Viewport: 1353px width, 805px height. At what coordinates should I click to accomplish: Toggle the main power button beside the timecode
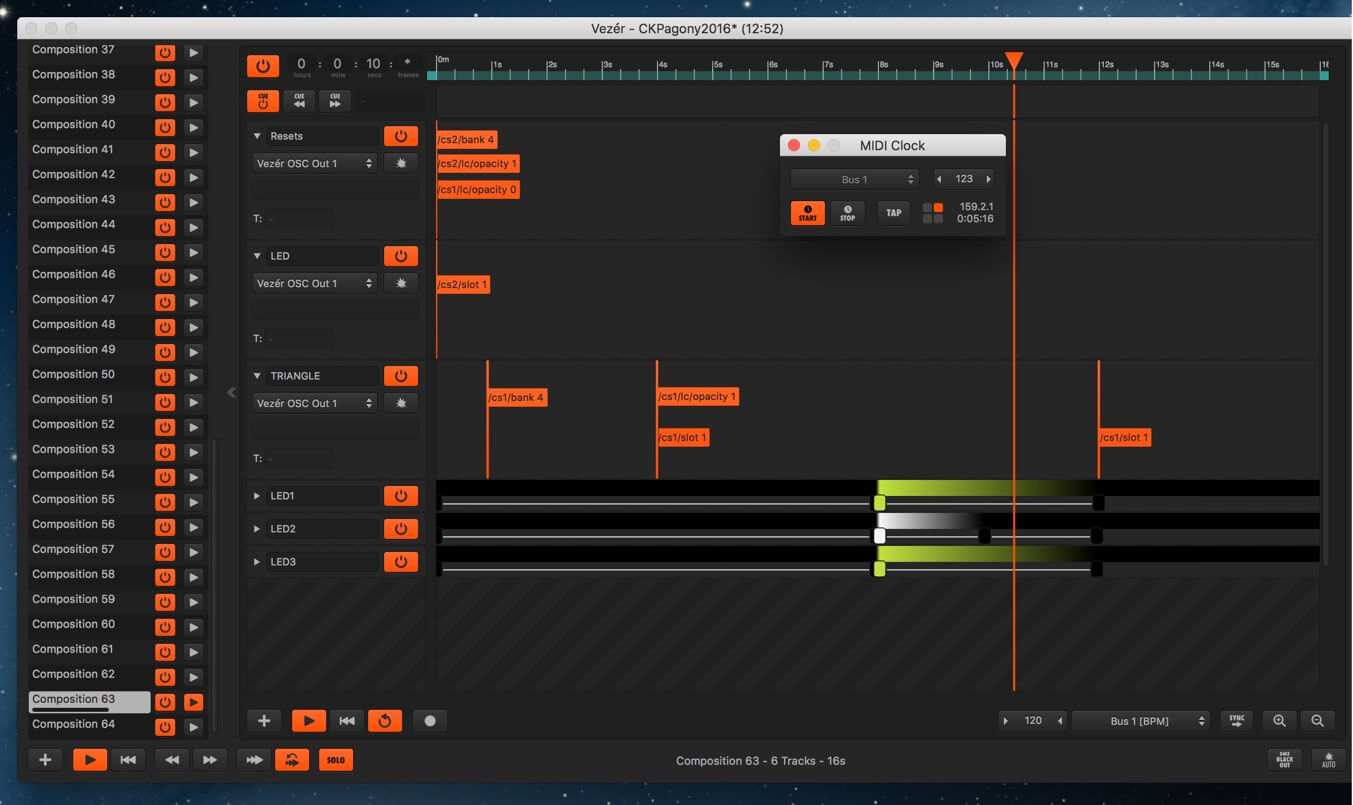pos(262,66)
